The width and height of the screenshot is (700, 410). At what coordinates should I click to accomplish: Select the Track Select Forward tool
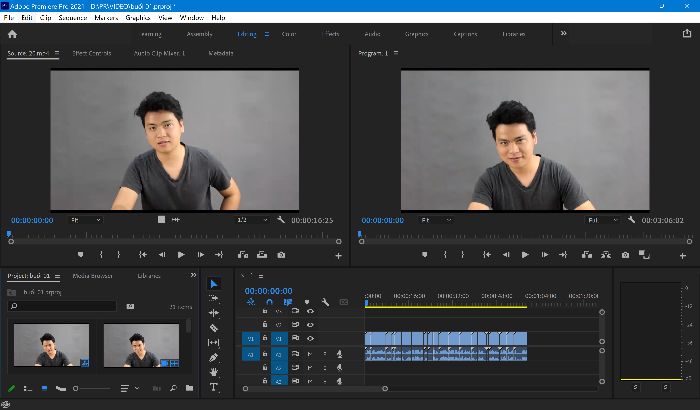coord(214,298)
